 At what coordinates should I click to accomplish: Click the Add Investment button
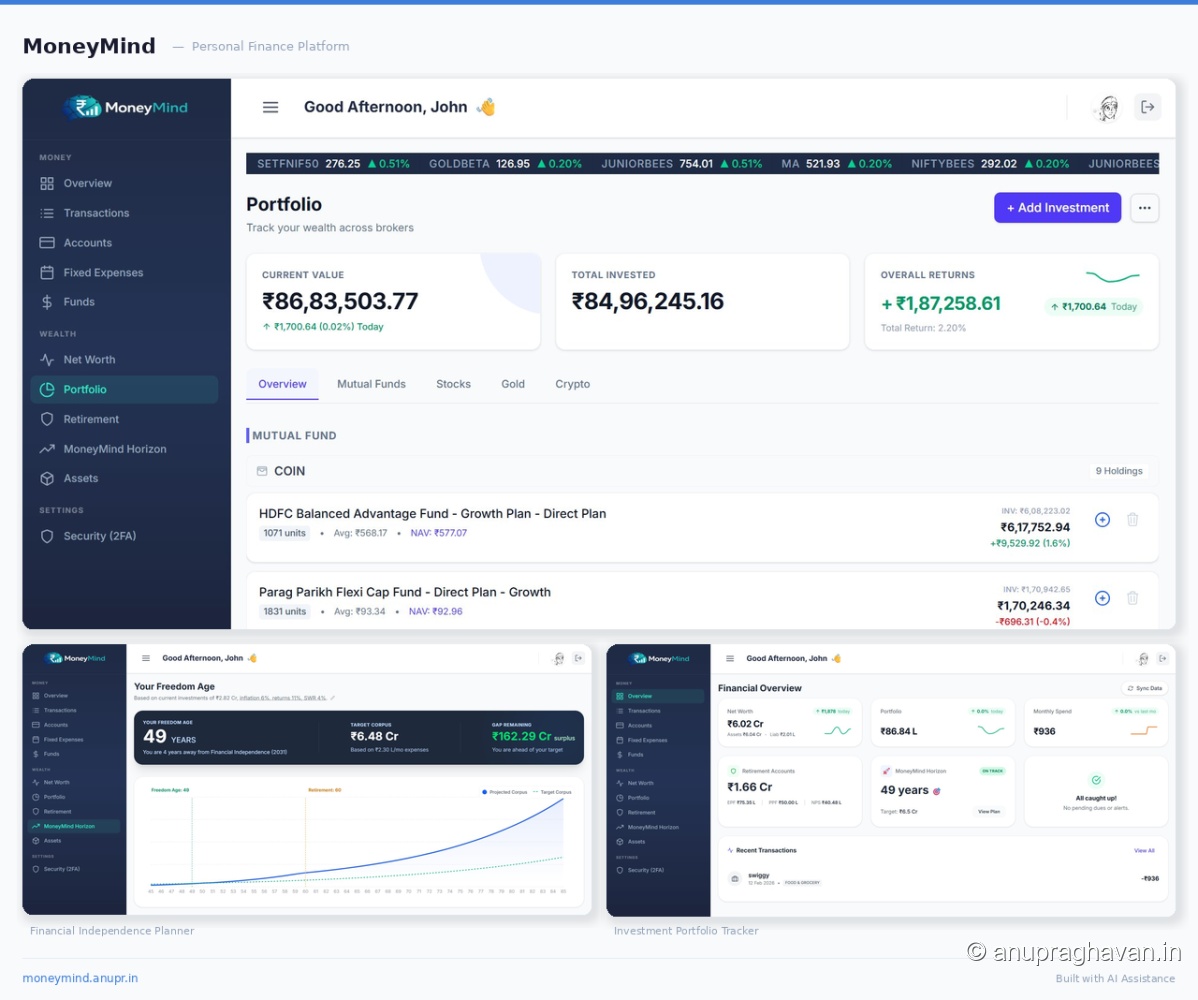tap(1057, 208)
